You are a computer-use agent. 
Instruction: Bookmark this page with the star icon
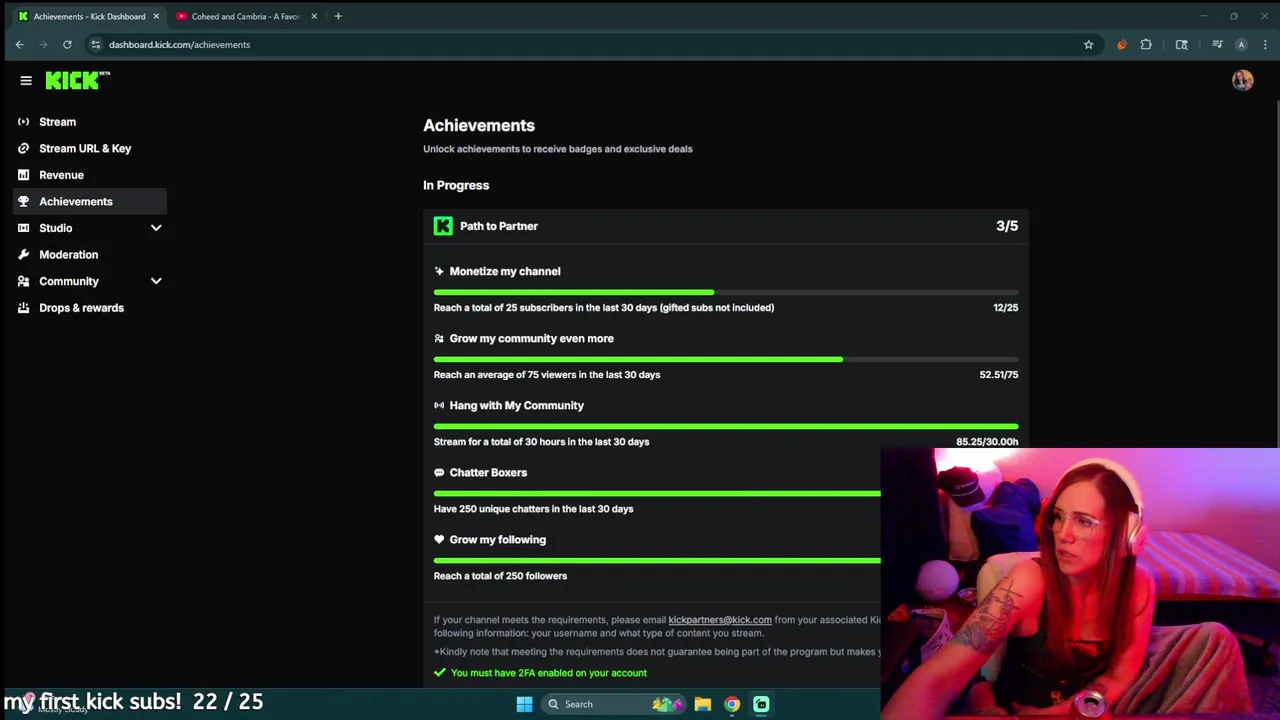[x=1088, y=44]
